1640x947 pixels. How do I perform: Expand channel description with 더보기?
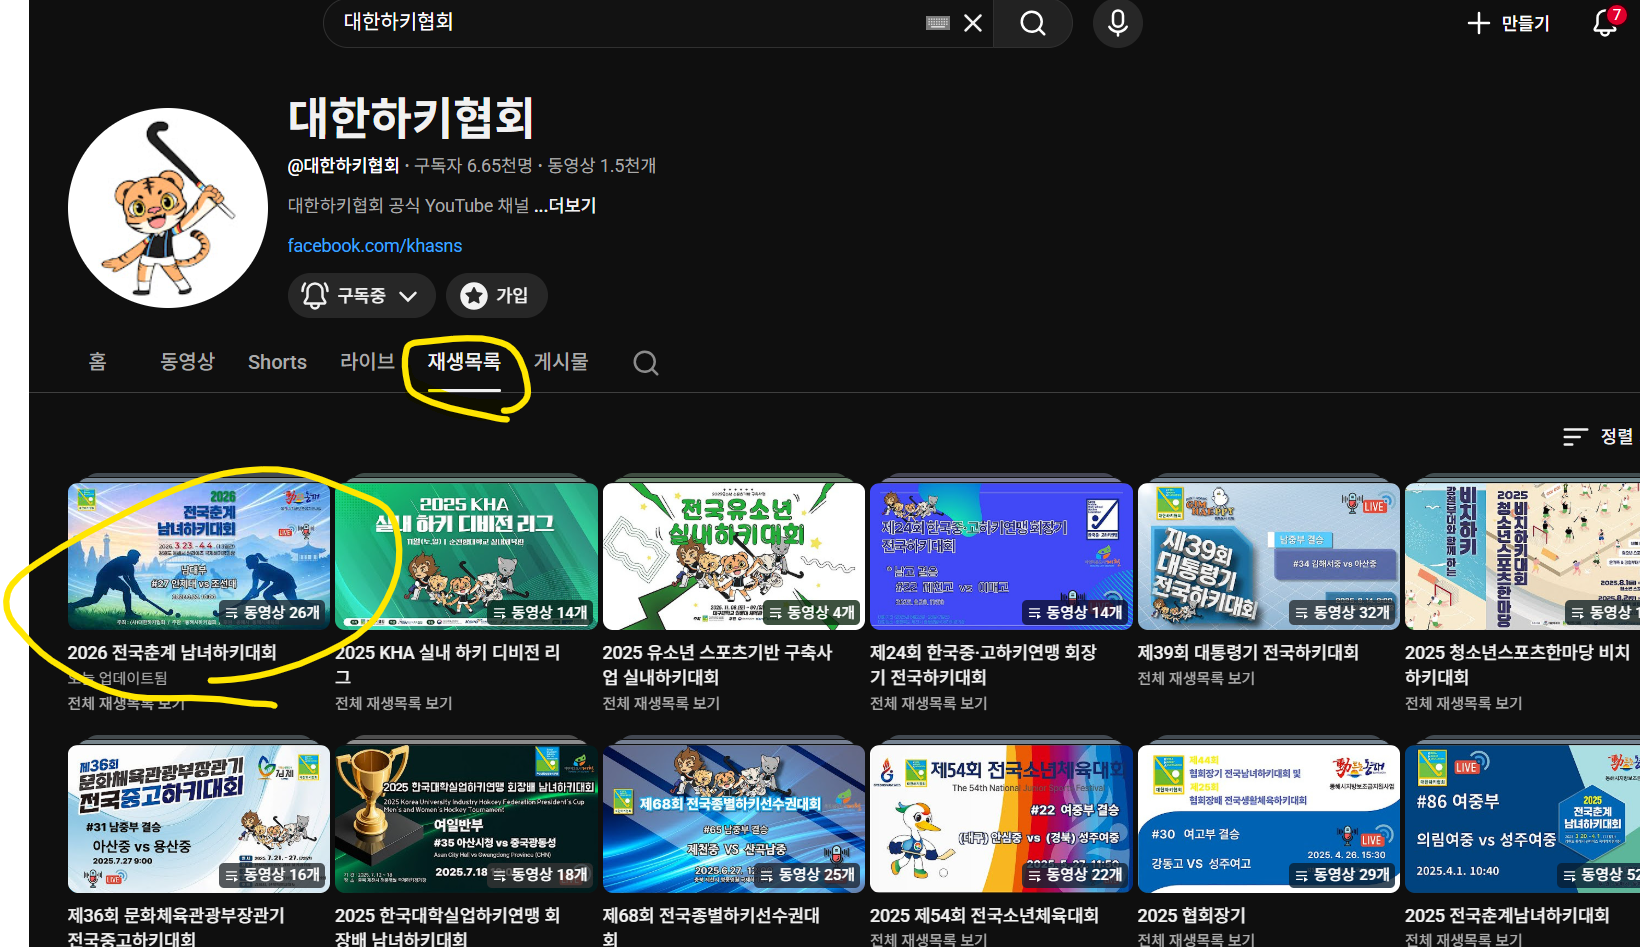point(565,206)
